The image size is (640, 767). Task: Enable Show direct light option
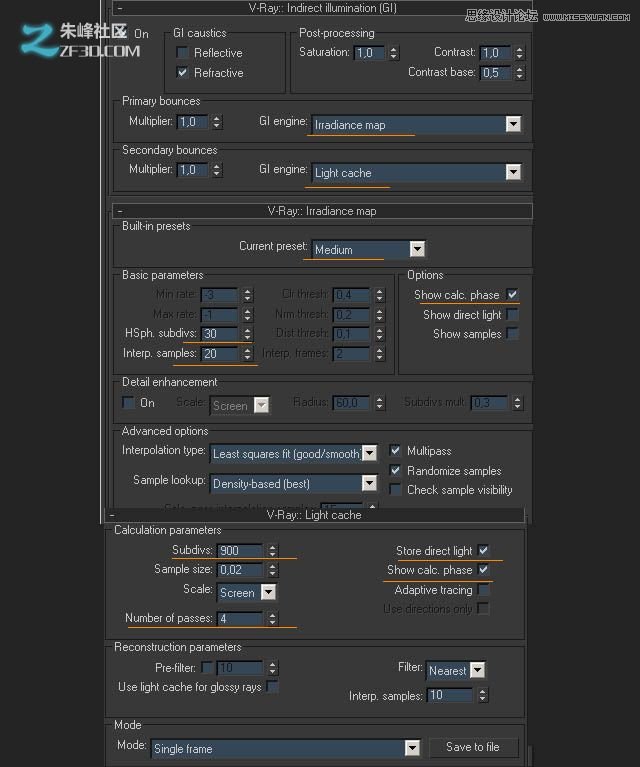click(x=512, y=315)
